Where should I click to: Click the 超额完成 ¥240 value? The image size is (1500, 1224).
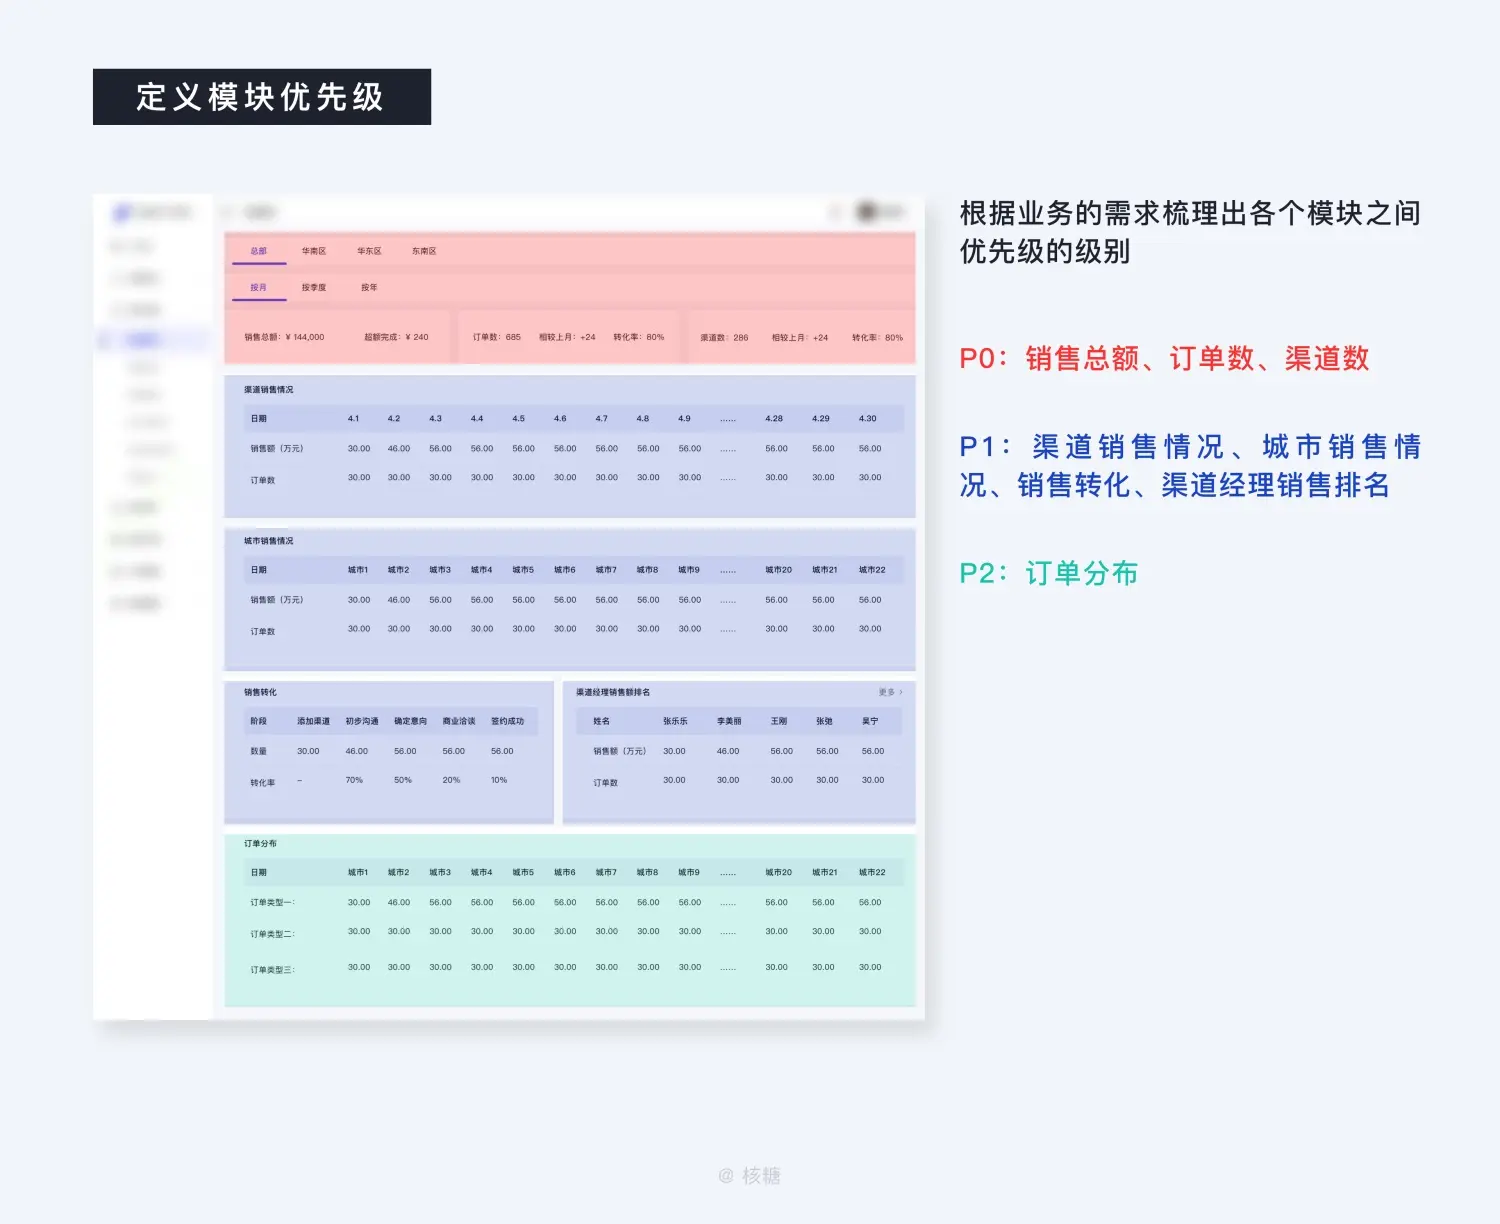(396, 337)
